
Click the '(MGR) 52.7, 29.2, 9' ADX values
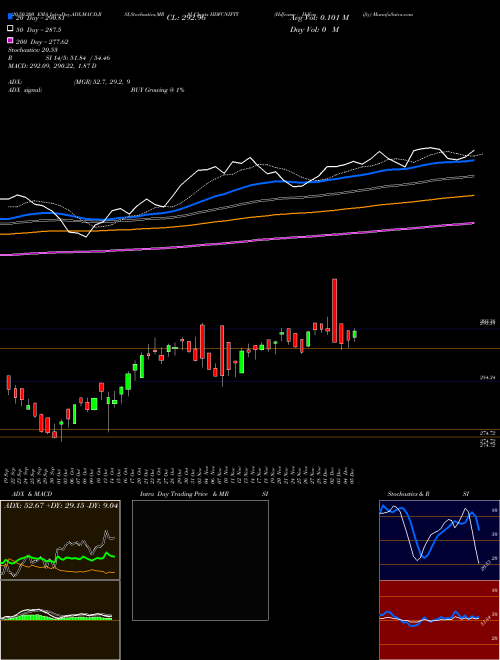tap(102, 82)
